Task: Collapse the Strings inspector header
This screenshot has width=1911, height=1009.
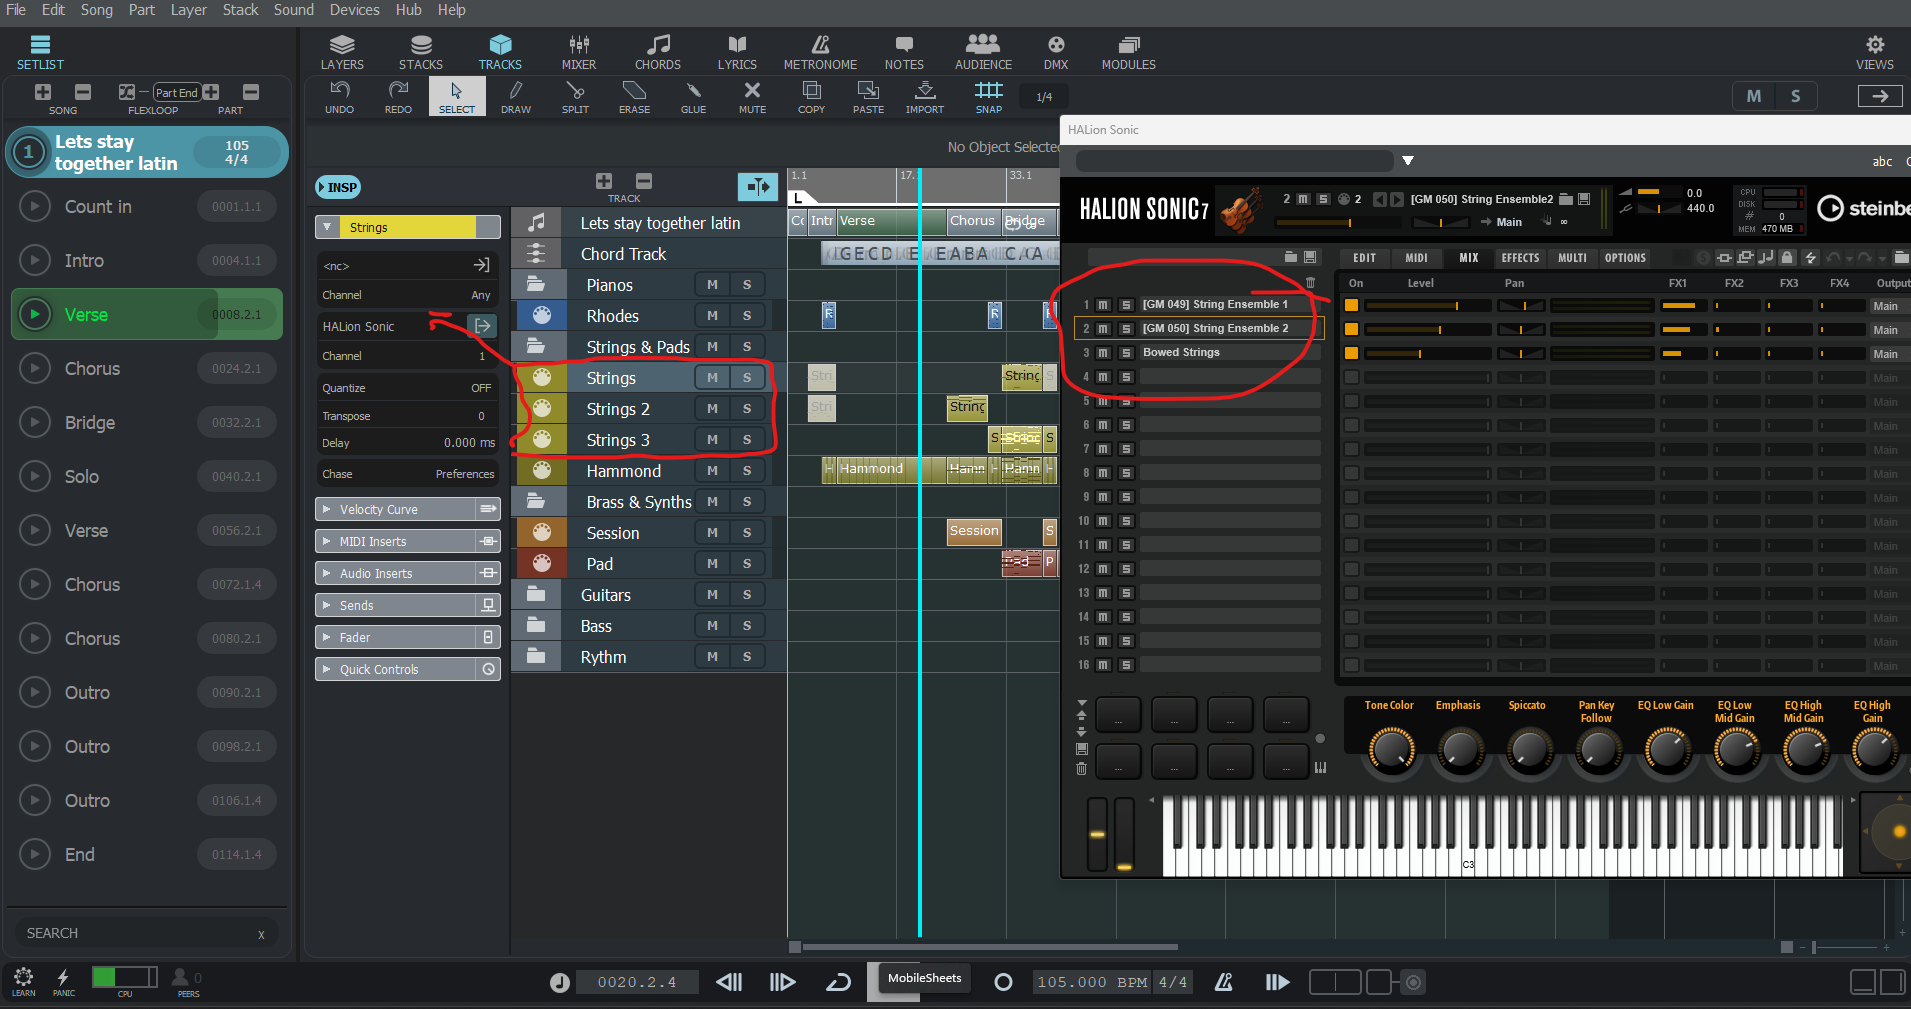Action: pyautogui.click(x=327, y=228)
